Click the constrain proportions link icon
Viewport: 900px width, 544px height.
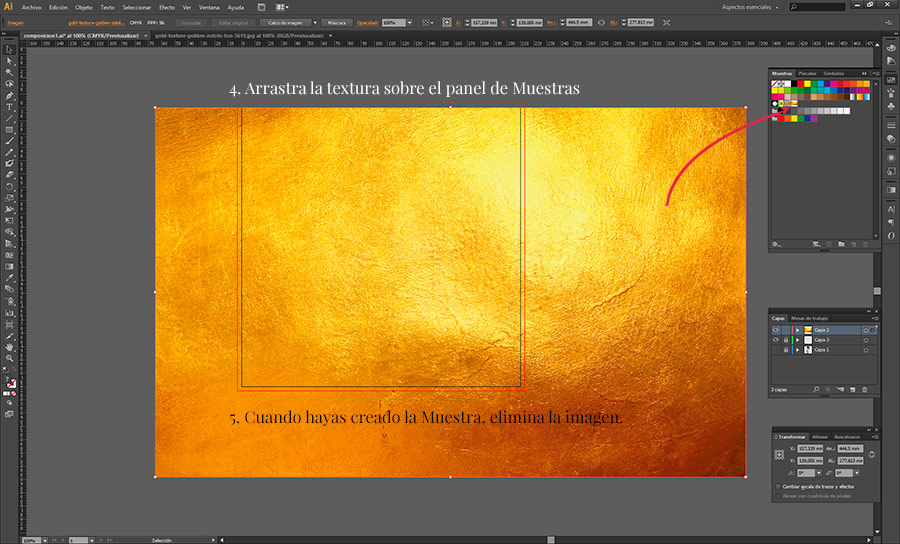tap(872, 455)
